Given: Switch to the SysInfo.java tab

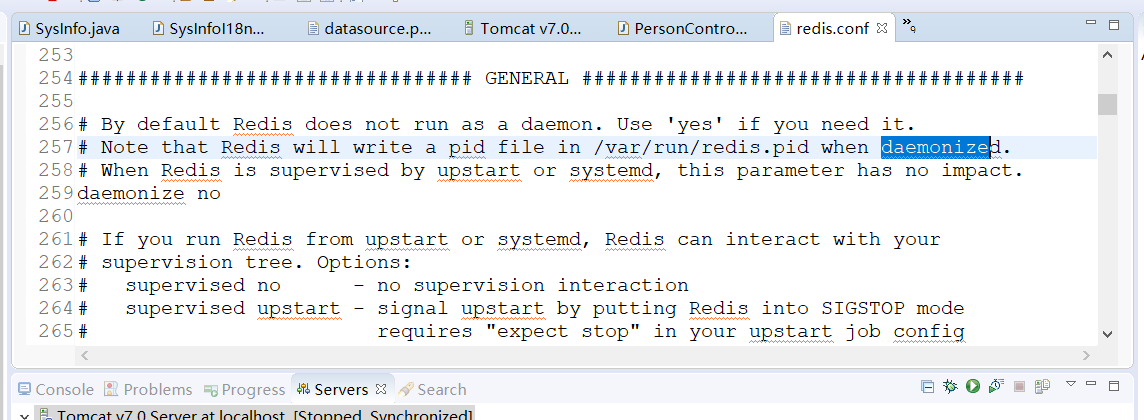Looking at the screenshot, I should tap(69, 28).
